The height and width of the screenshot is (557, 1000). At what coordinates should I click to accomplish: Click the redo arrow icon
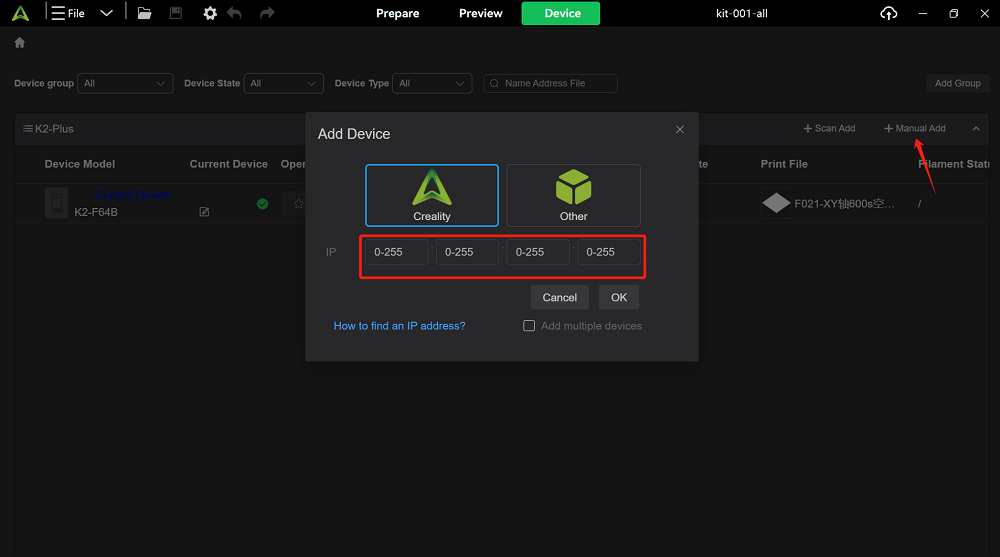[x=267, y=13]
